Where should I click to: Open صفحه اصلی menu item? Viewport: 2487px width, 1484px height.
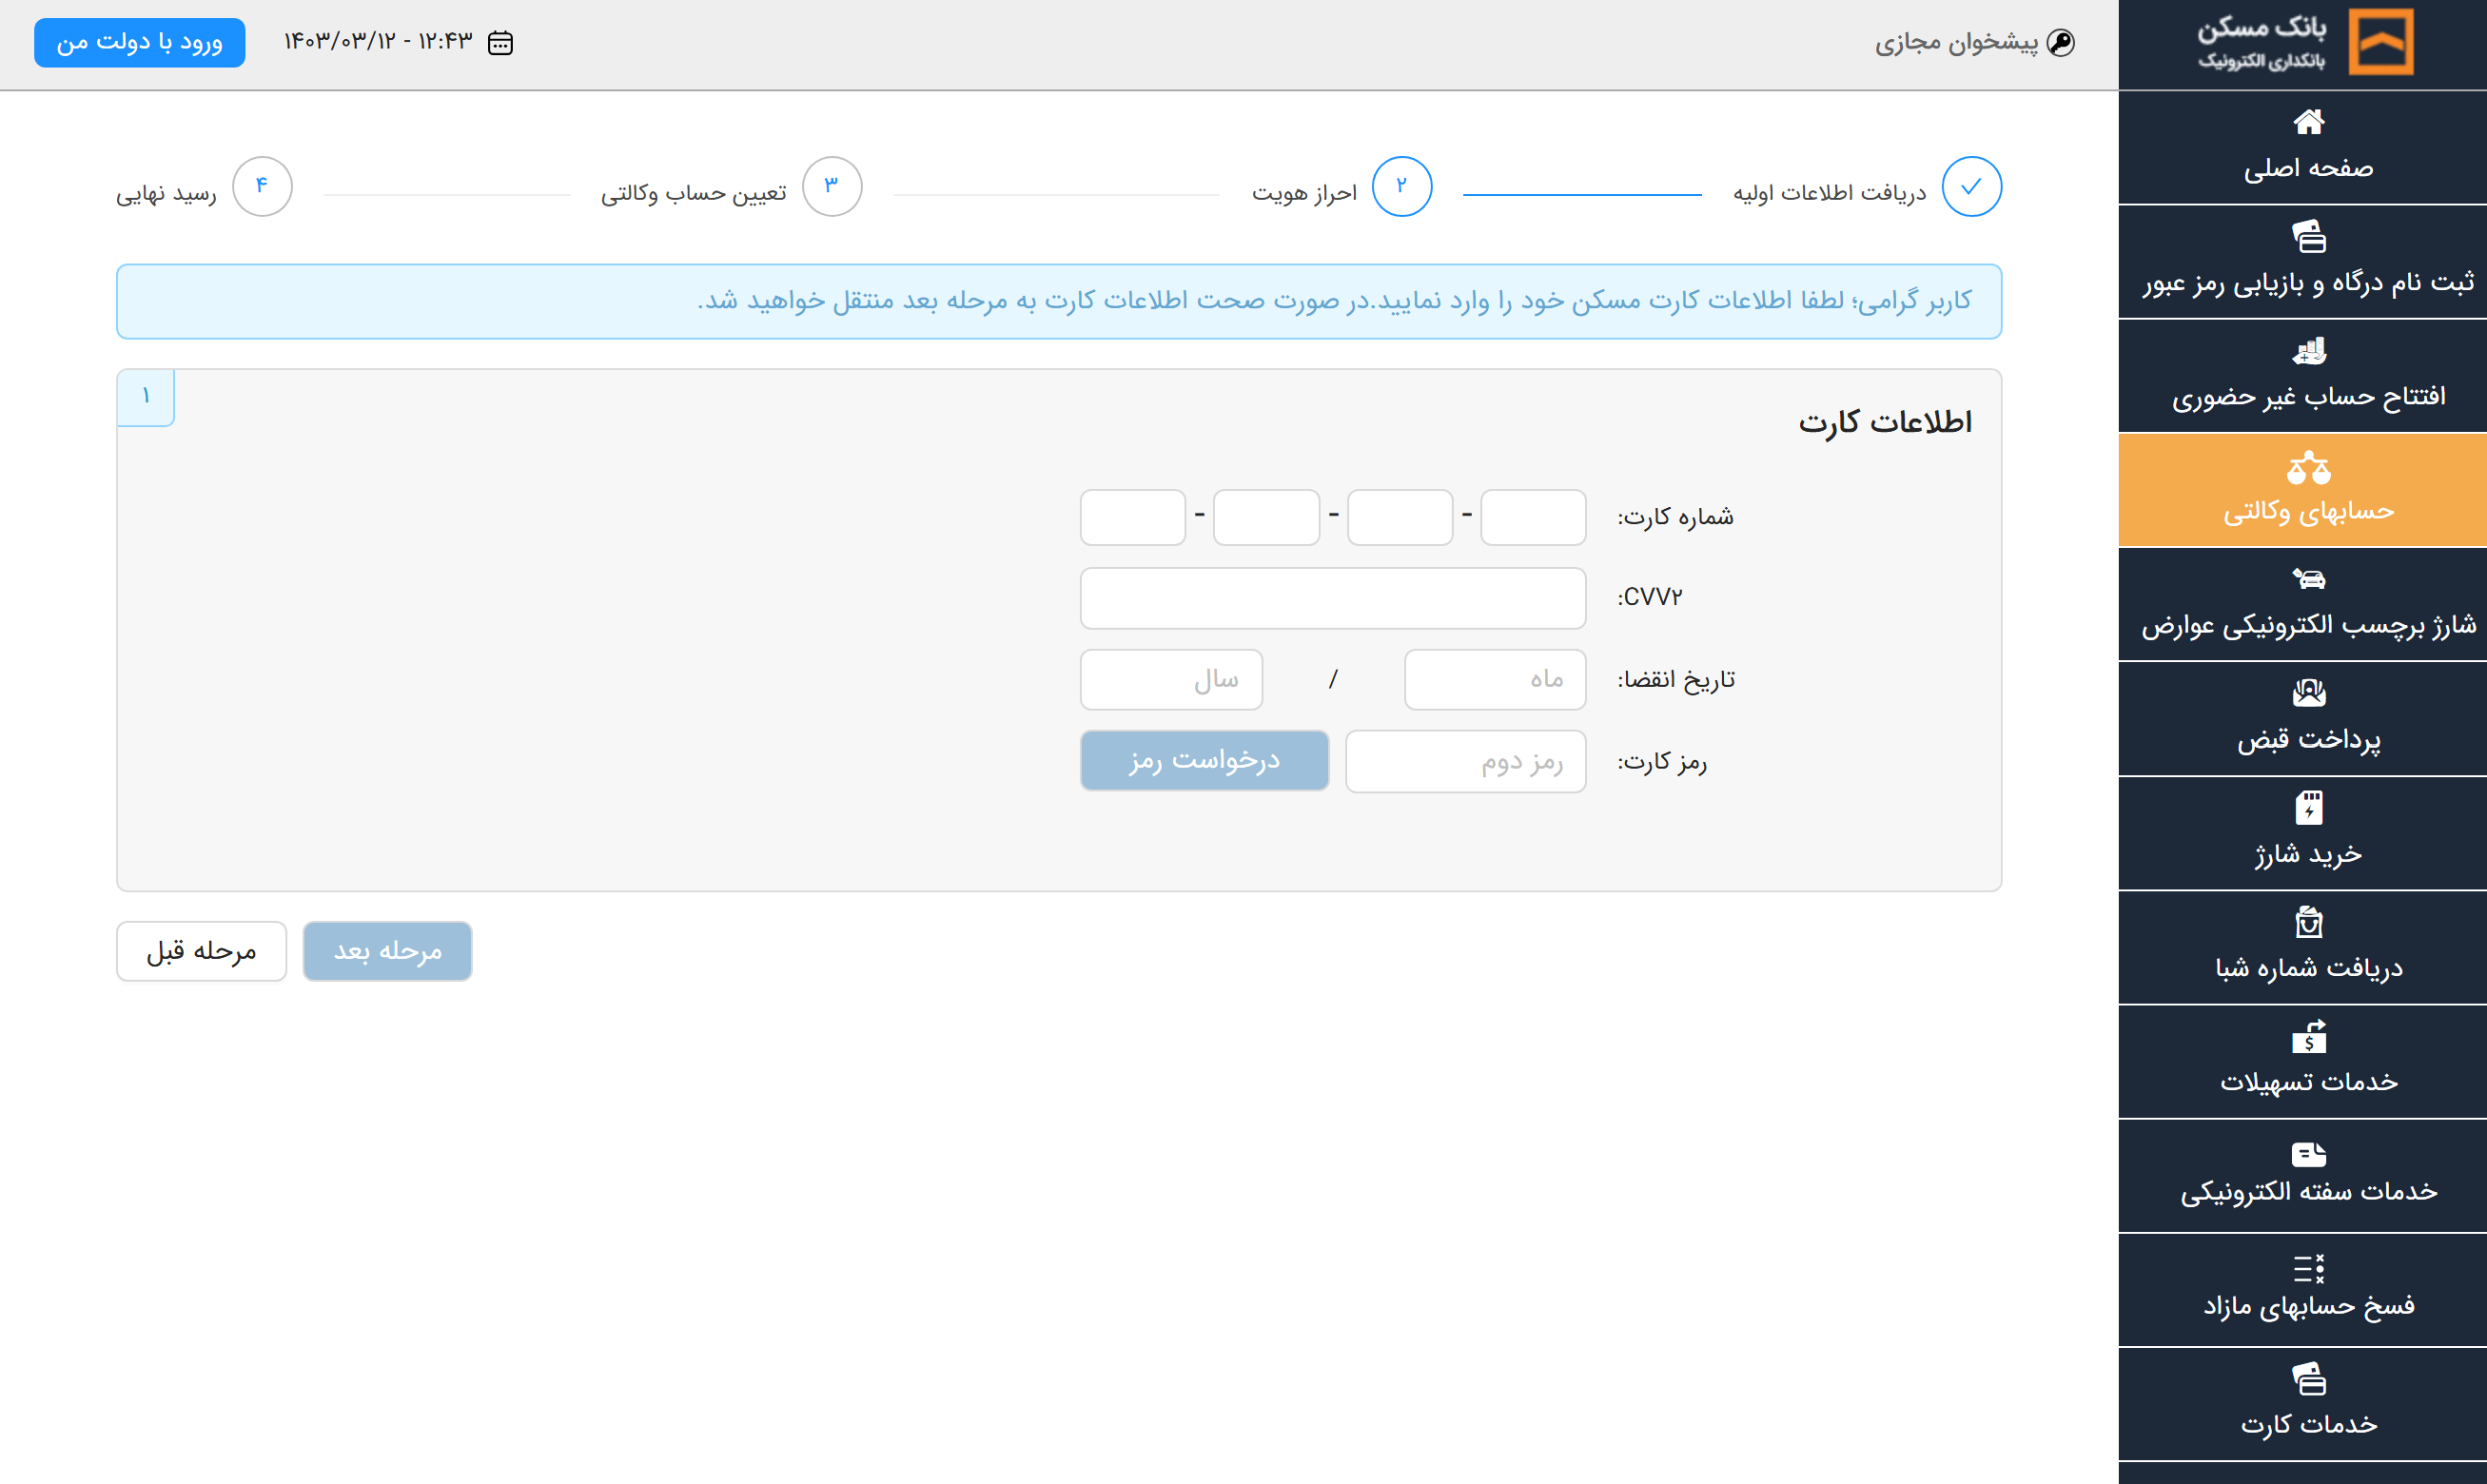(x=2302, y=148)
